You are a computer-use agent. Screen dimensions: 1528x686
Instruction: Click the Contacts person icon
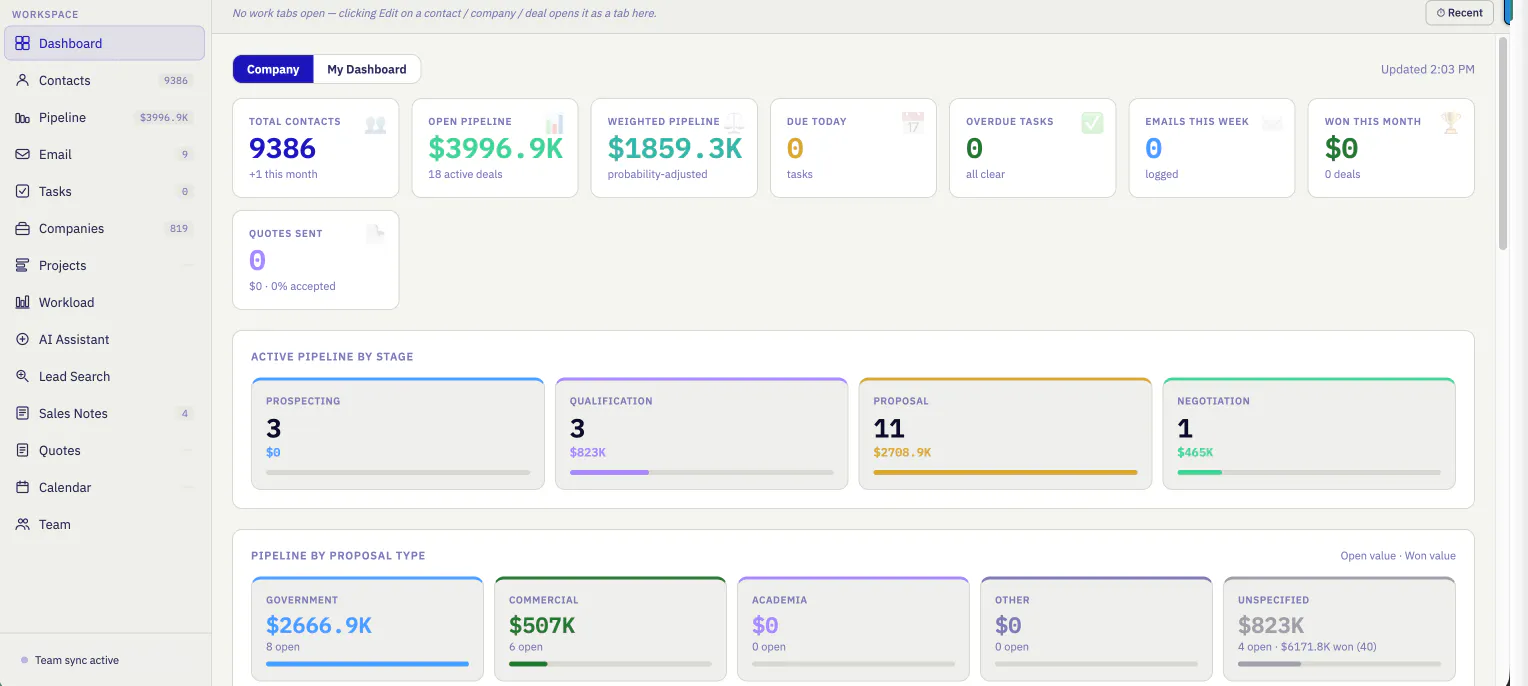[22, 80]
